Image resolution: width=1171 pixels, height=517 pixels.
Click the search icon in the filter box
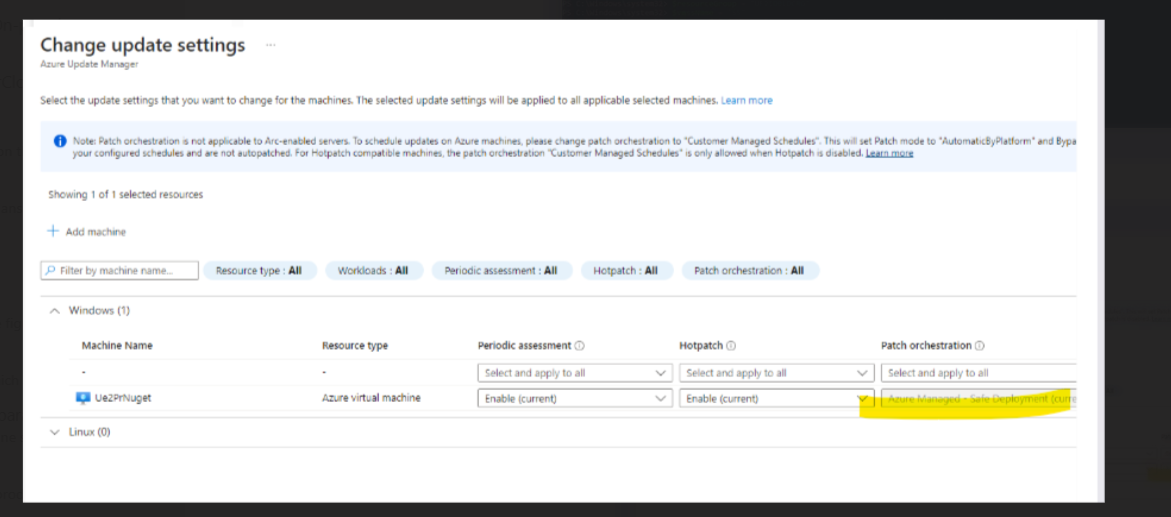point(51,270)
